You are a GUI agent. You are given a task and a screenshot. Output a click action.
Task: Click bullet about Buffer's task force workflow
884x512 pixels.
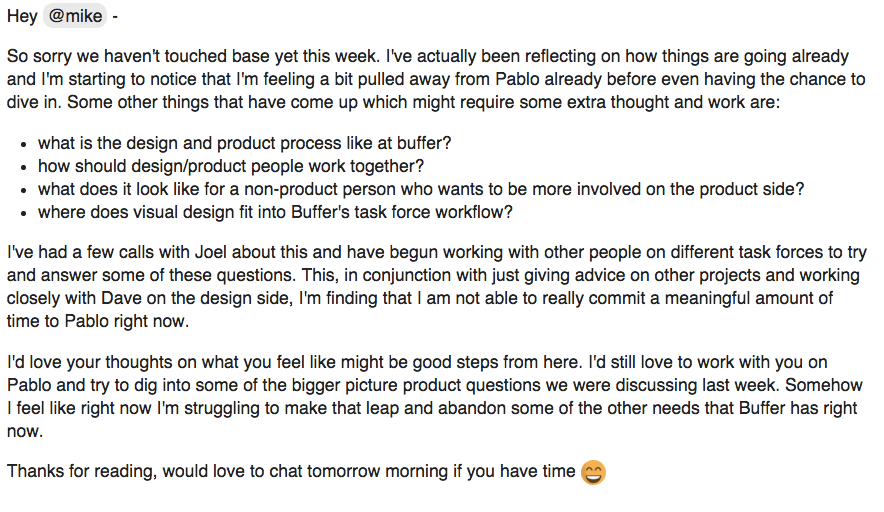275,212
